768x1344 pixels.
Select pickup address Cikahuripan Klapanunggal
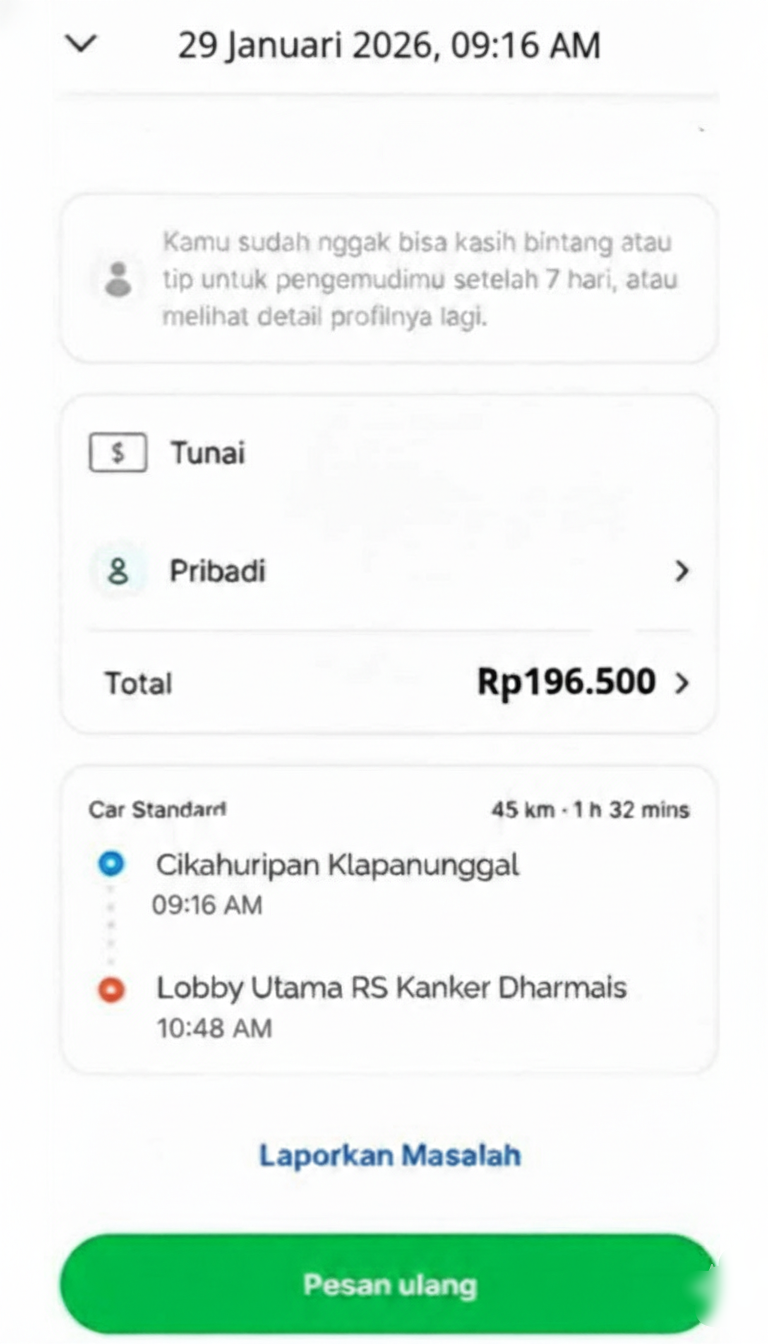337,865
